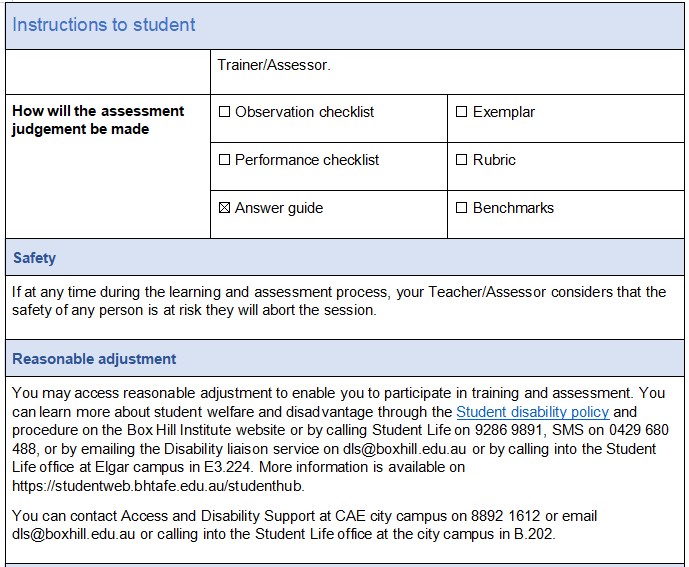Open the Student disability policy link
Image resolution: width=689 pixels, height=567 pixels.
point(532,412)
